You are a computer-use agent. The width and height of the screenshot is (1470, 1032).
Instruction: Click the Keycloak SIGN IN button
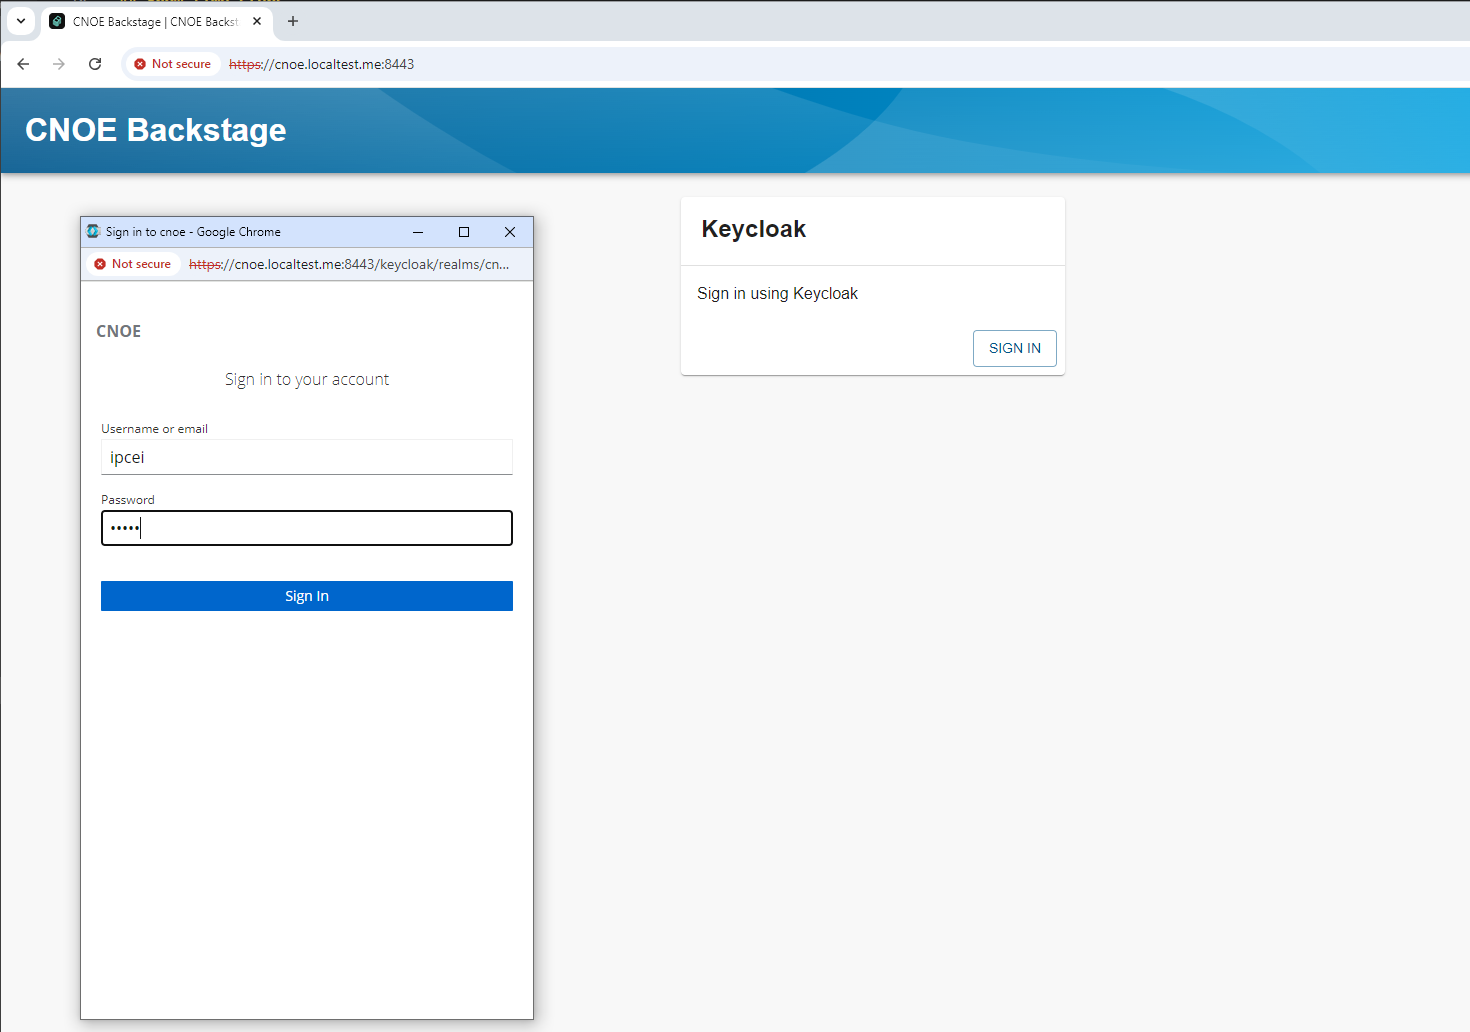tap(1014, 348)
